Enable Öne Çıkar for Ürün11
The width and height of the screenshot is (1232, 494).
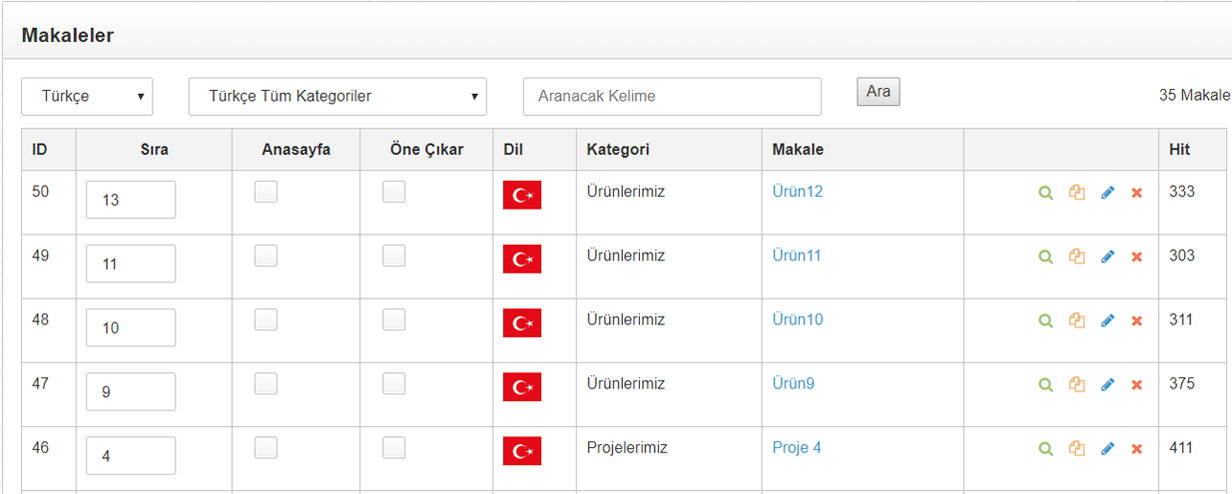pyautogui.click(x=394, y=256)
